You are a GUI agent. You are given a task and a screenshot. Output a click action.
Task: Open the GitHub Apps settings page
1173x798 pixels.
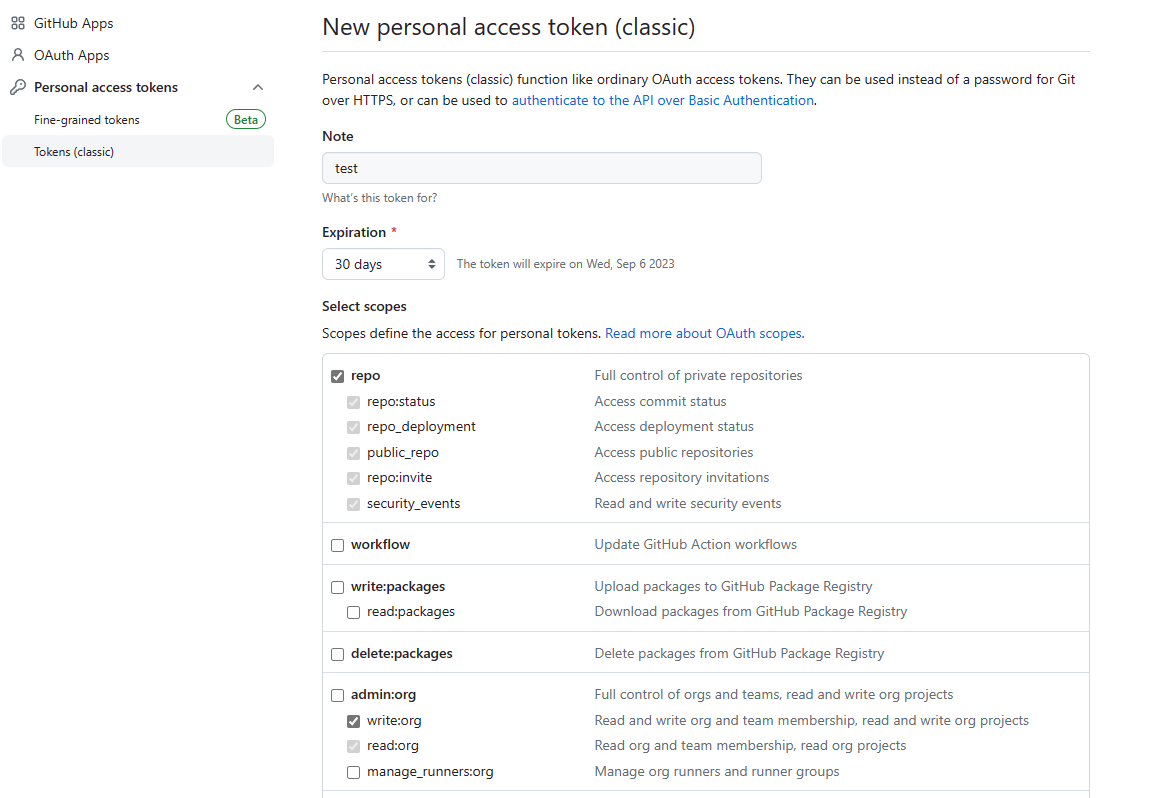click(73, 23)
